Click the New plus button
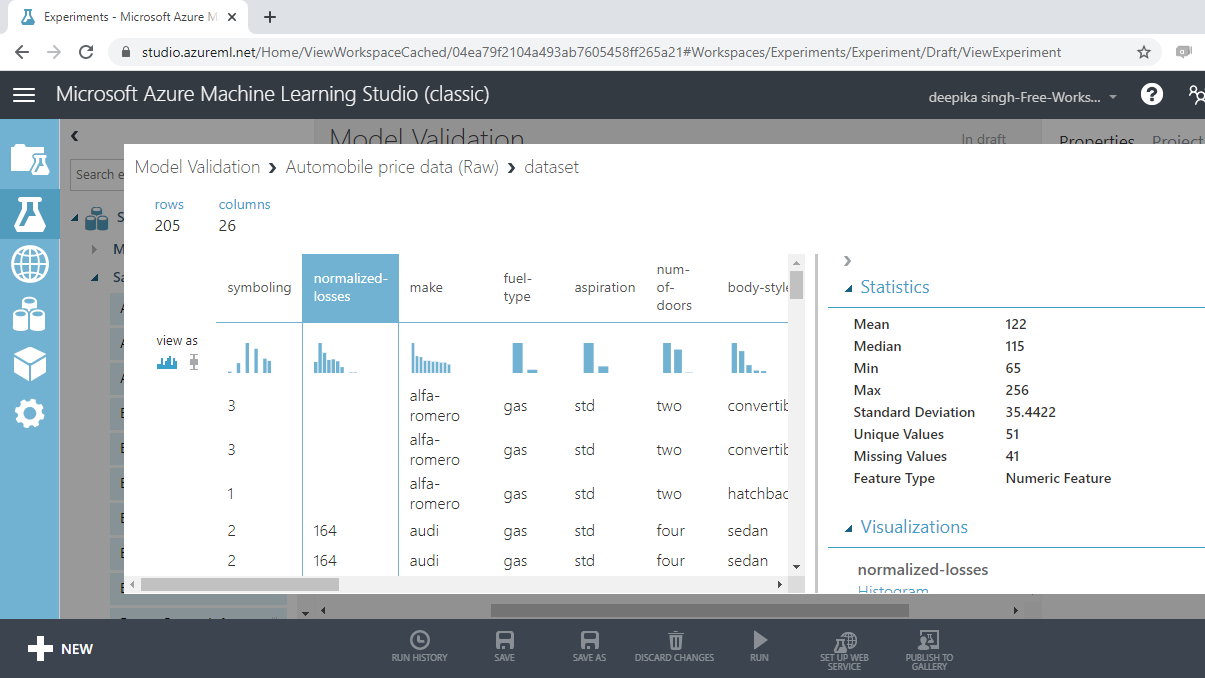 60,649
